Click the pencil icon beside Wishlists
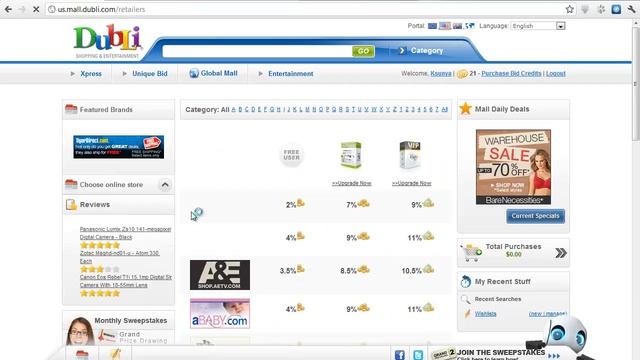The height and width of the screenshot is (360, 640). (x=467, y=313)
